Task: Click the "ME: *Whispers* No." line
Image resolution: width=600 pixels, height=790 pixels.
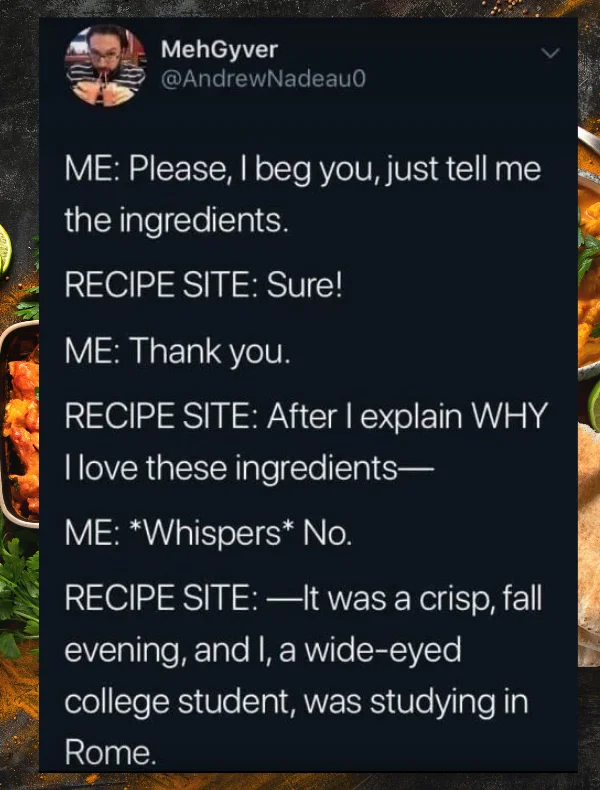Action: [208, 534]
